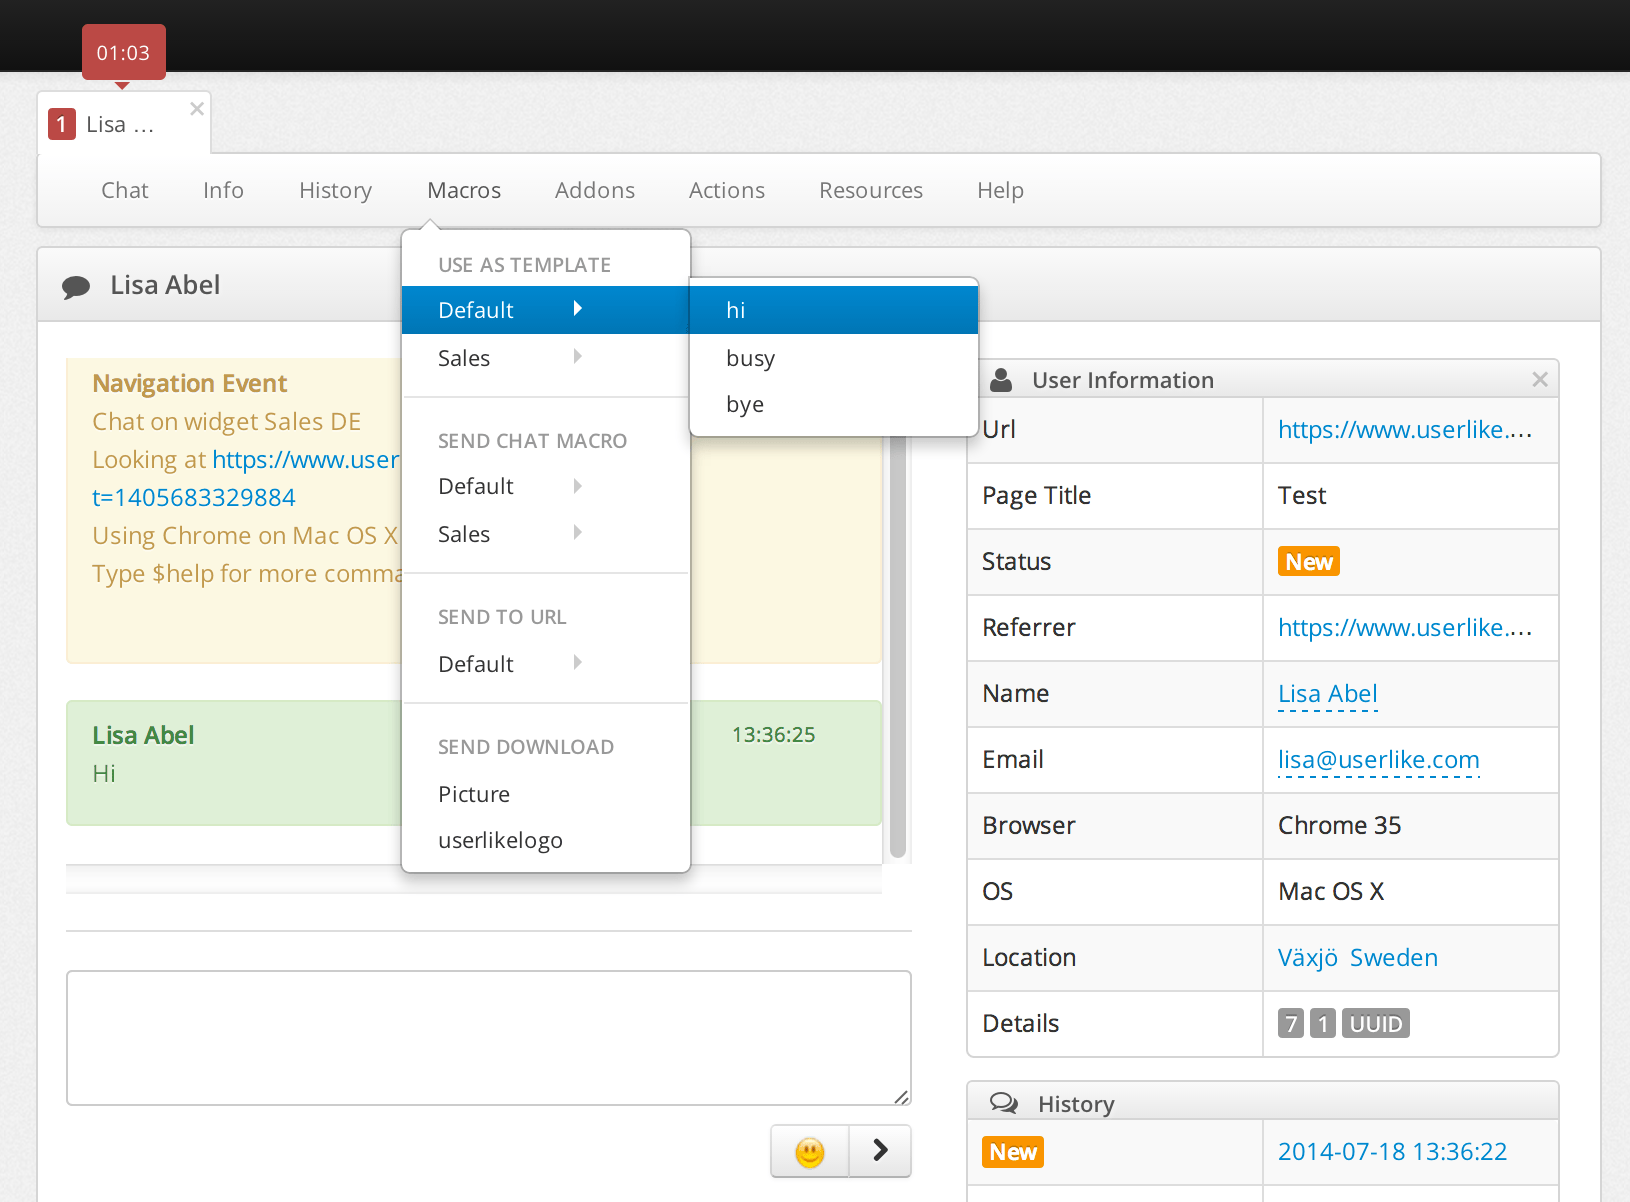
Task: Close the User Information panel
Action: point(1539,379)
